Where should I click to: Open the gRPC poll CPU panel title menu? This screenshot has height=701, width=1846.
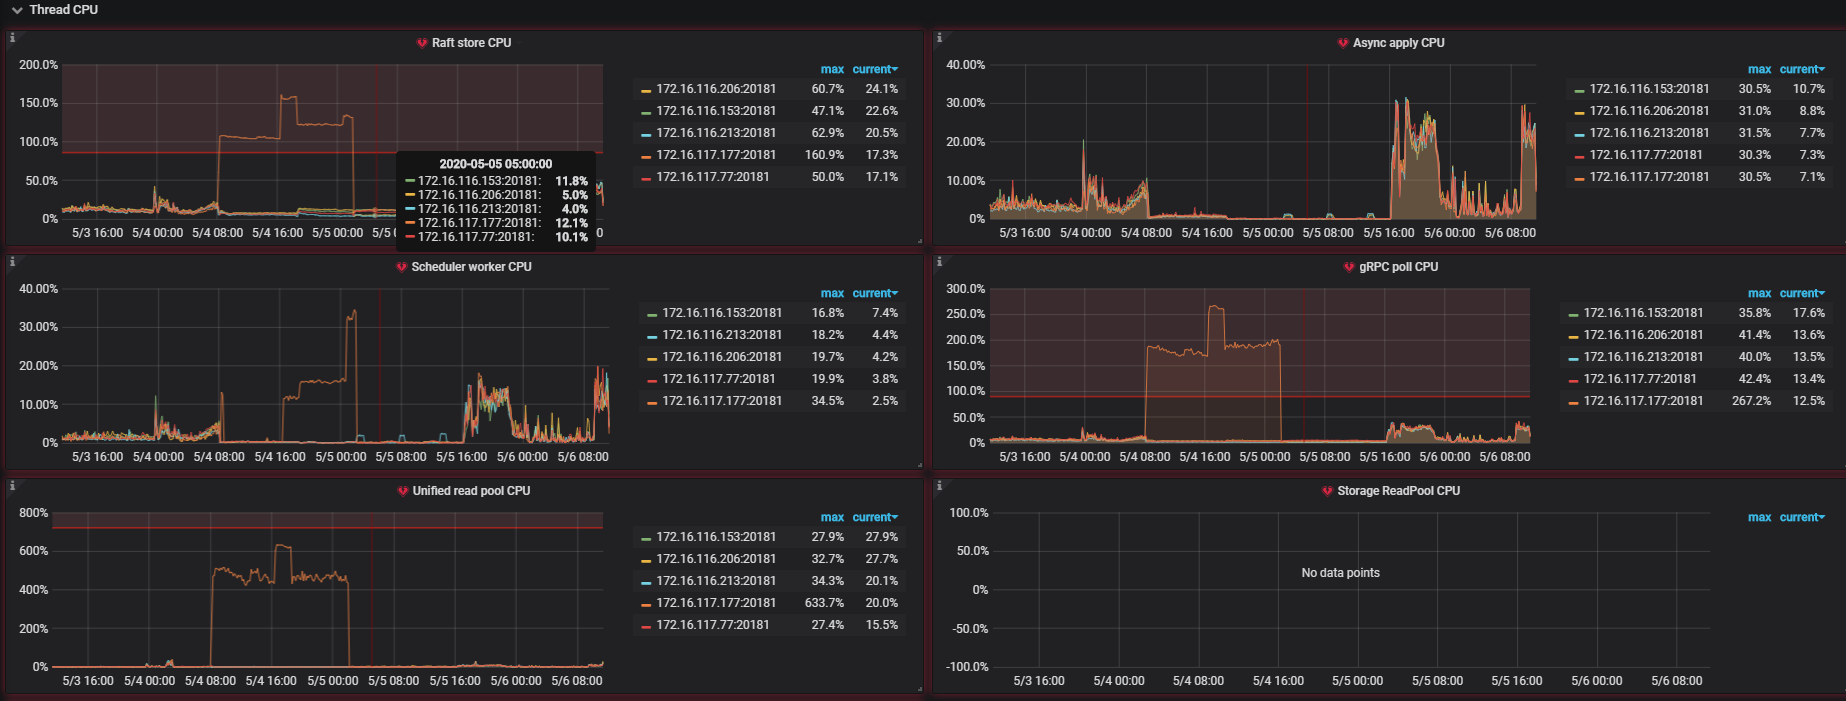click(x=1398, y=267)
